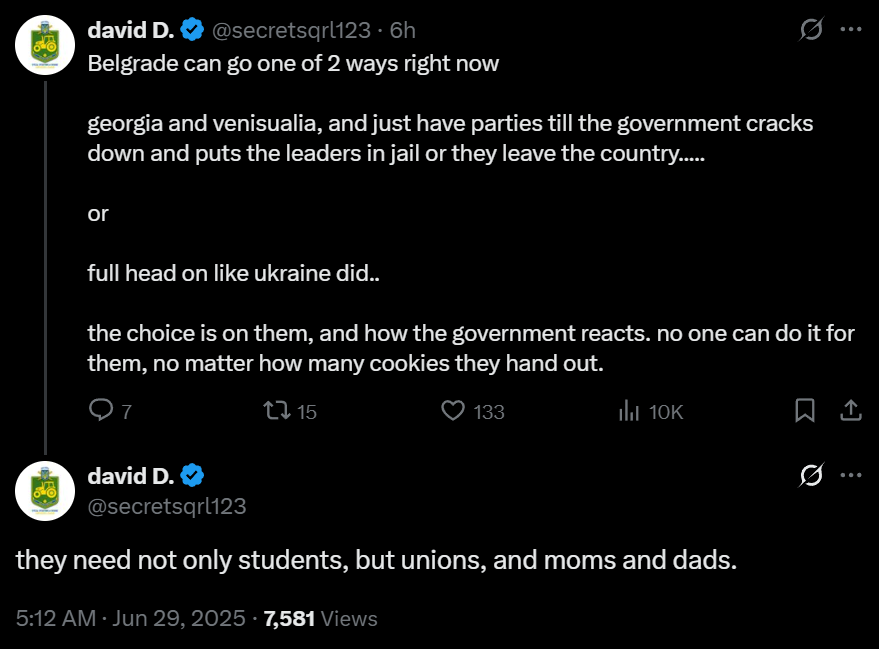The height and width of the screenshot is (649, 879).
Task: Open more options on the reply tweet
Action: pos(851,475)
